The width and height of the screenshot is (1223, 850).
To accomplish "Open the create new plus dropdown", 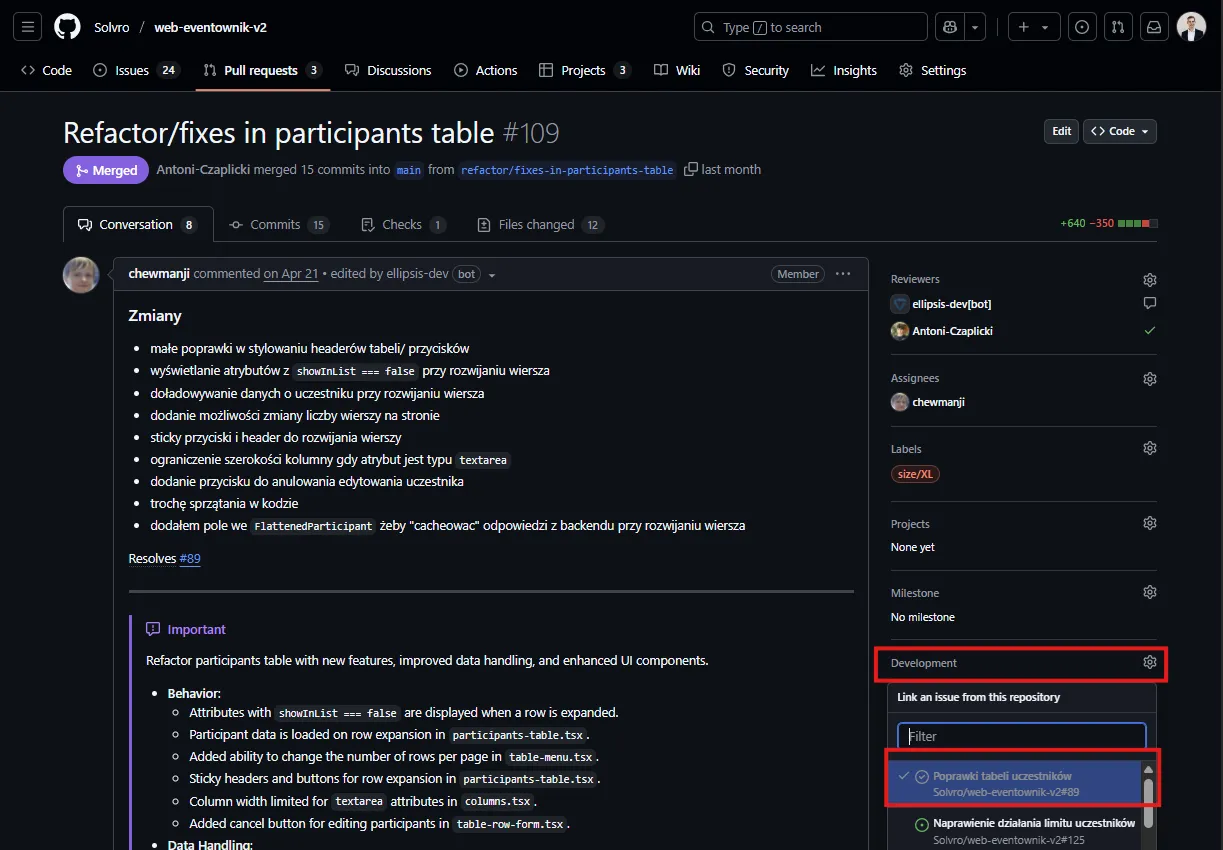I will pos(1033,27).
